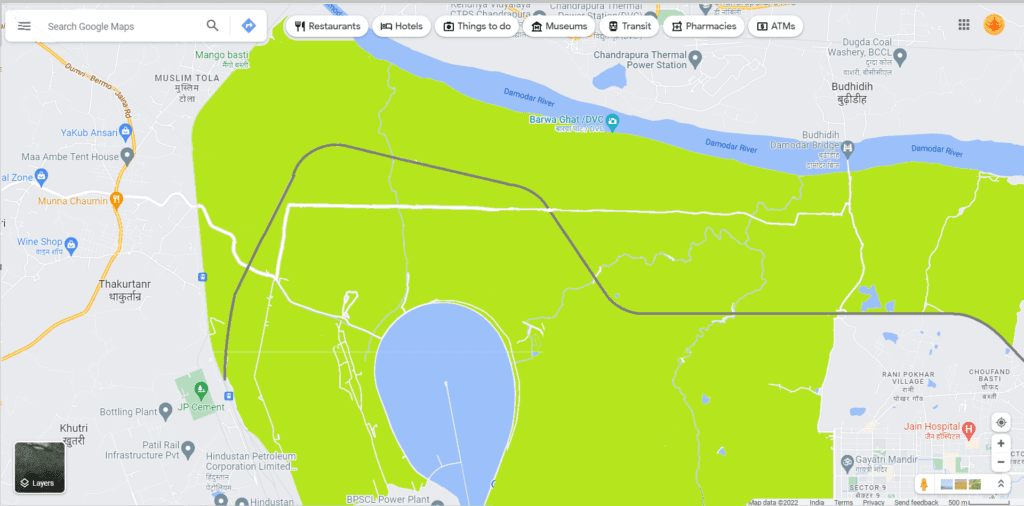The width and height of the screenshot is (1024, 506).
Task: Click train station icon near Thakurtanr
Action: click(202, 276)
